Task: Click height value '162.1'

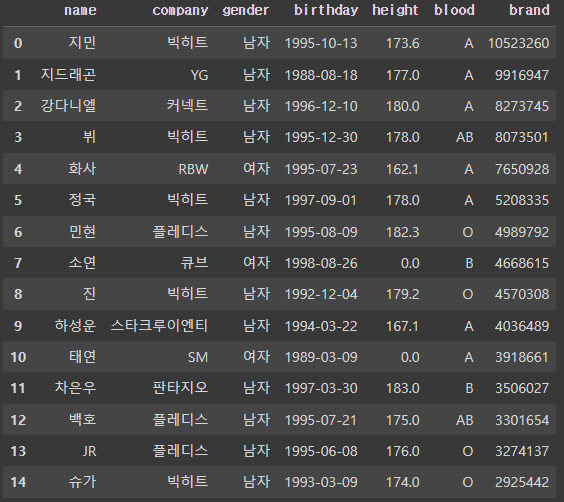Action: click(x=402, y=169)
